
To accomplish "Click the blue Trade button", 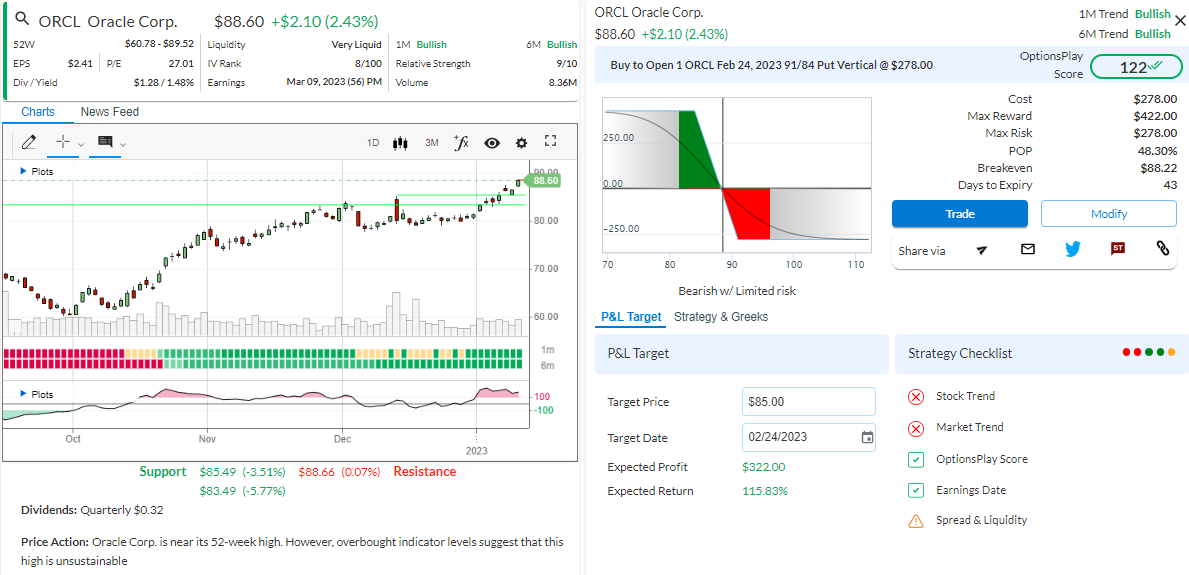I will pos(959,214).
